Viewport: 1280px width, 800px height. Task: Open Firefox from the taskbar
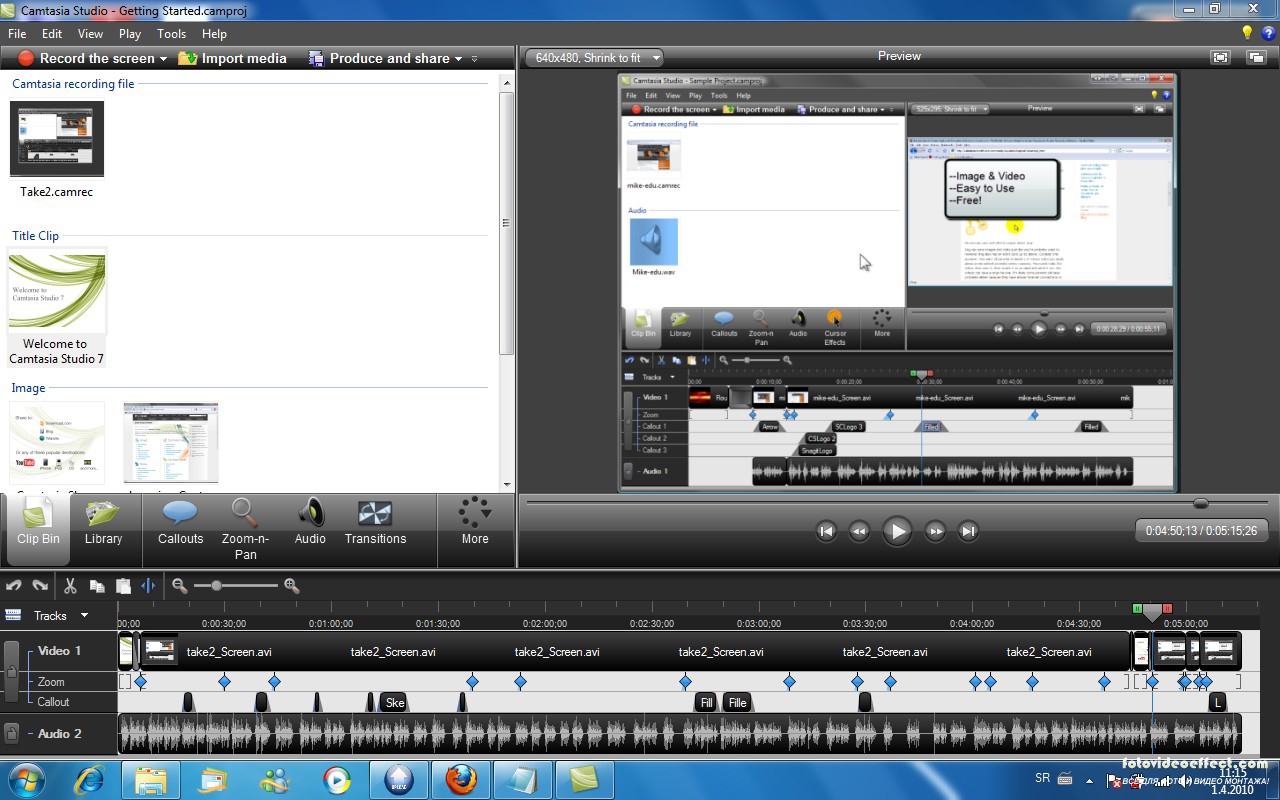(461, 779)
